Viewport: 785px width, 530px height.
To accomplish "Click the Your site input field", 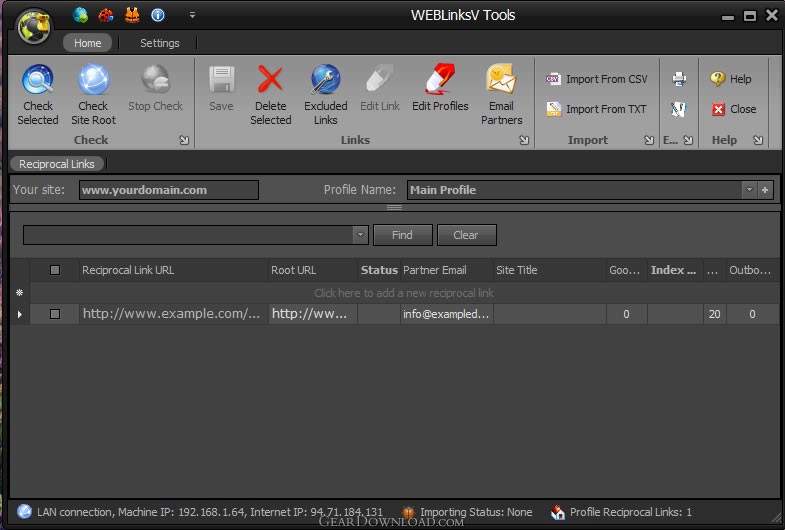I will pos(168,190).
